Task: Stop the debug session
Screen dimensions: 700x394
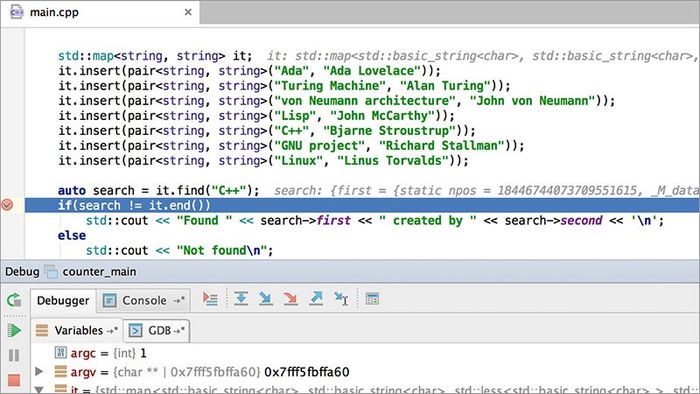Action: (x=14, y=380)
